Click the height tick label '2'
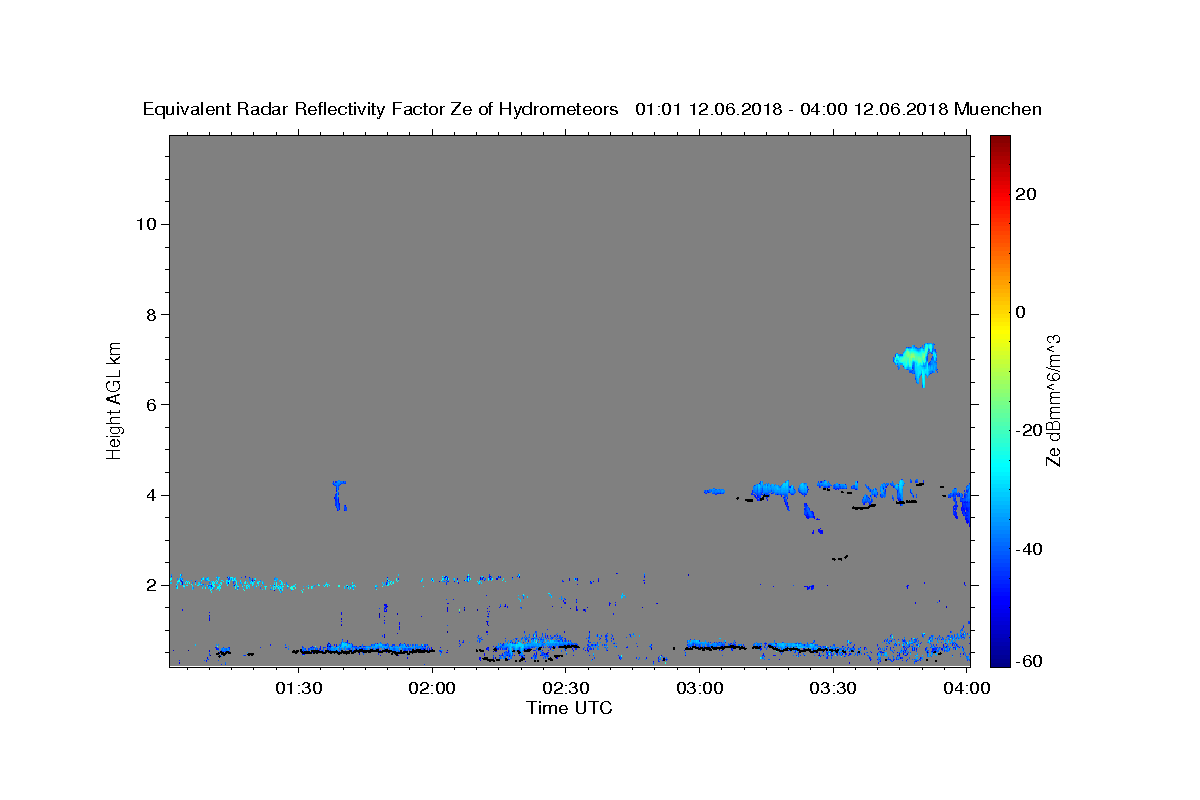 150,585
